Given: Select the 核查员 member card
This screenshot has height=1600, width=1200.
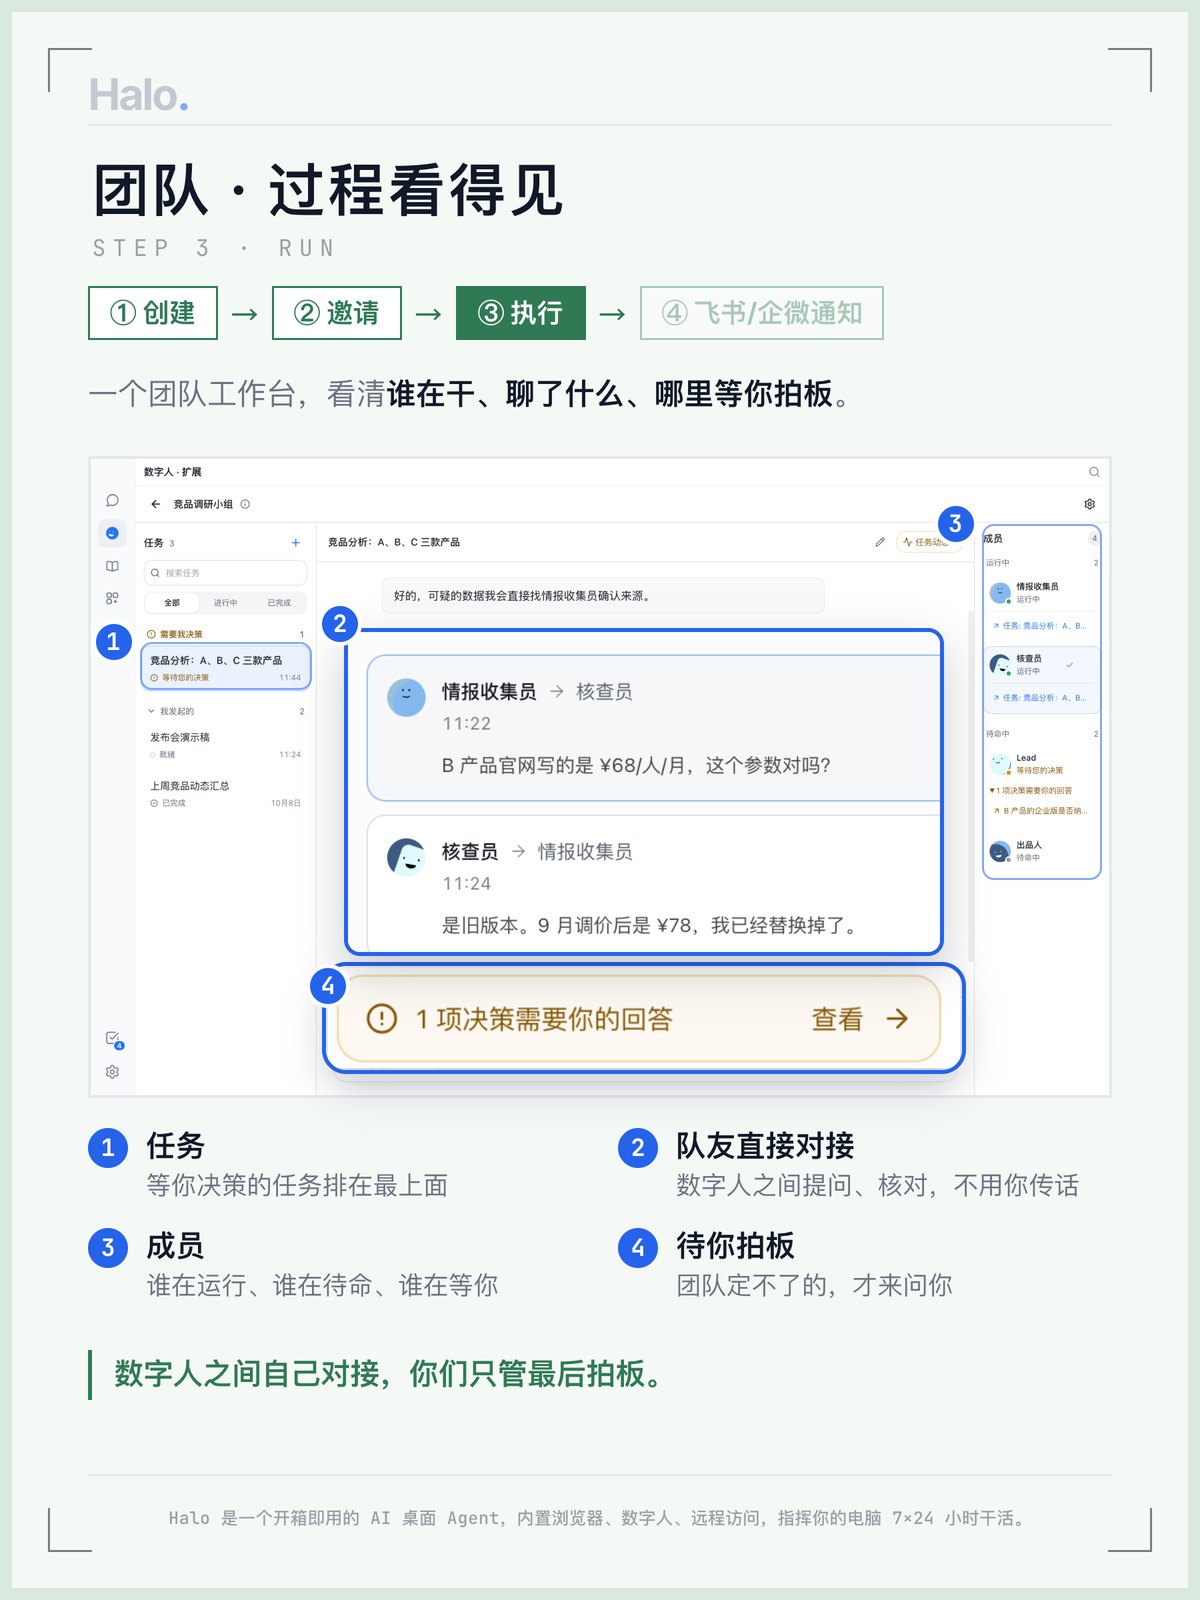Looking at the screenshot, I should (1041, 680).
